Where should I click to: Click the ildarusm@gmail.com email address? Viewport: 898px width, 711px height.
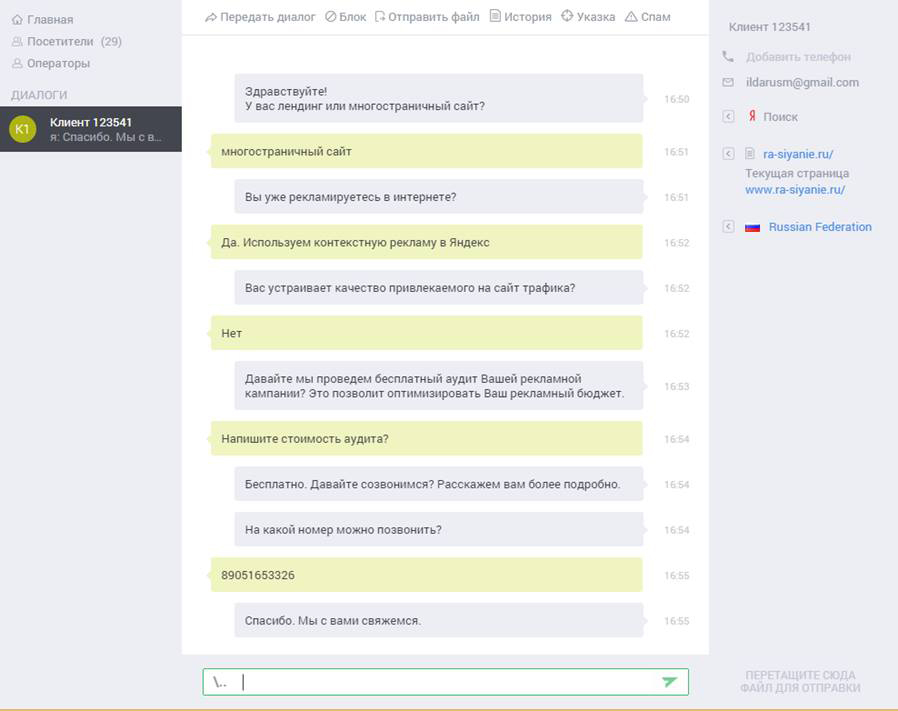(802, 83)
